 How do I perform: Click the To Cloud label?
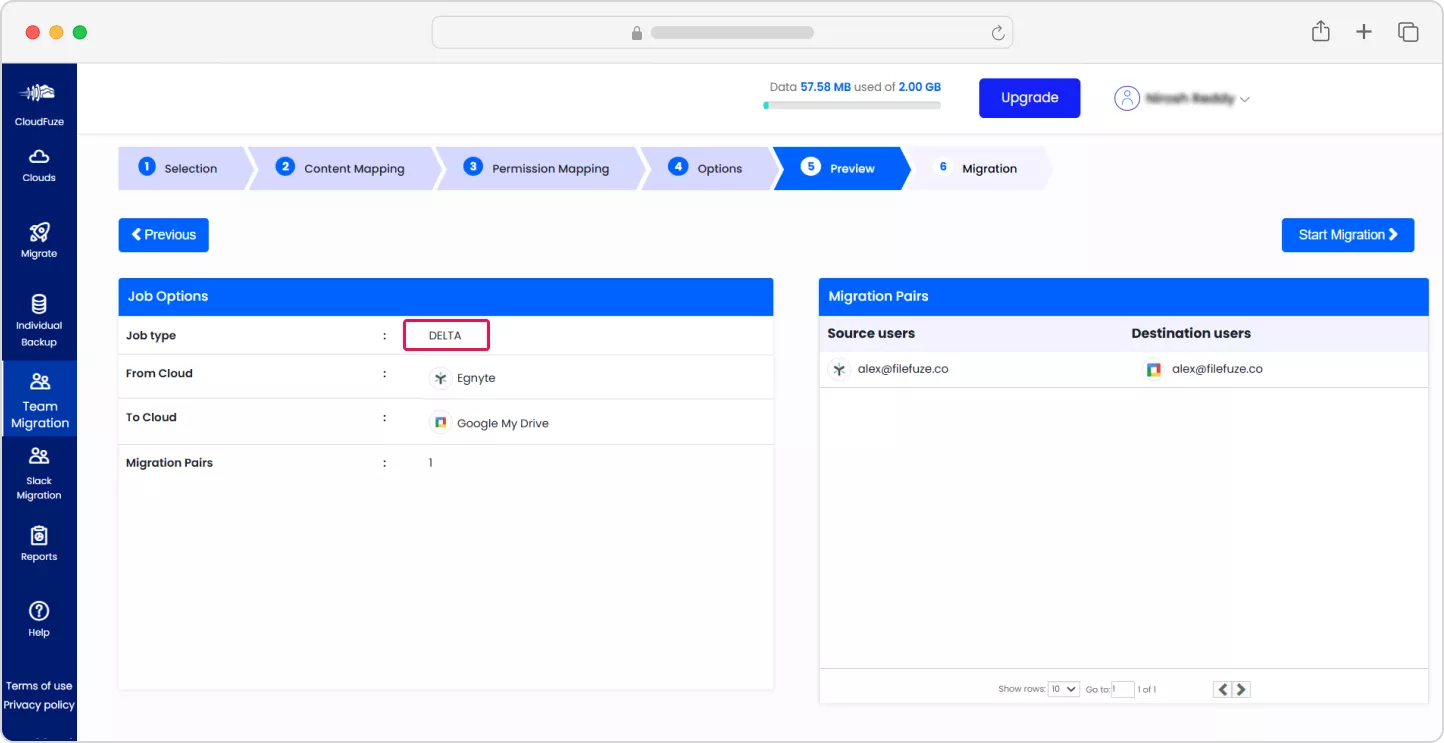click(x=151, y=417)
